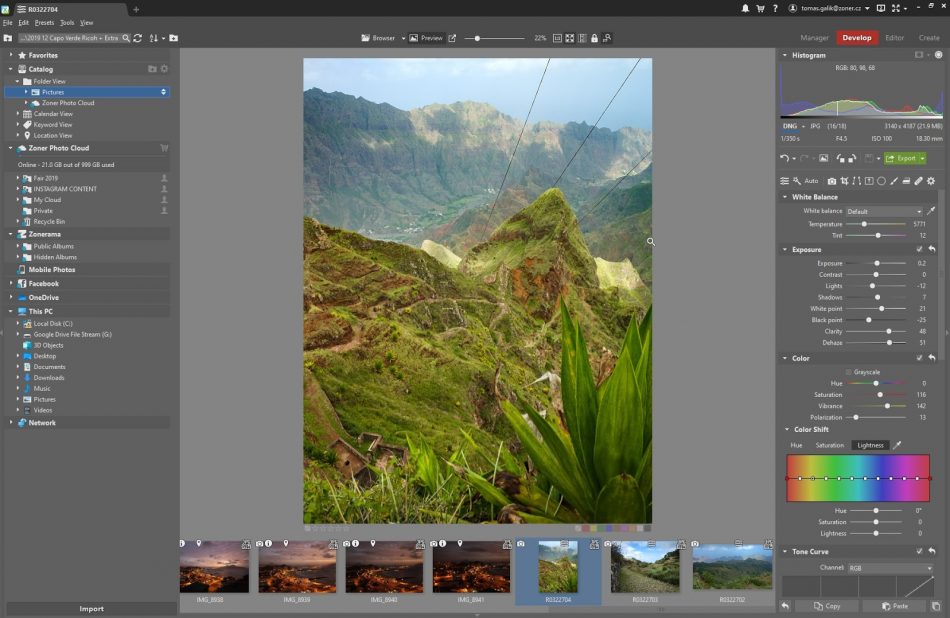Toggle histogram clipping indicator circle
Viewport: 950px width, 618px height.
[x=938, y=55]
